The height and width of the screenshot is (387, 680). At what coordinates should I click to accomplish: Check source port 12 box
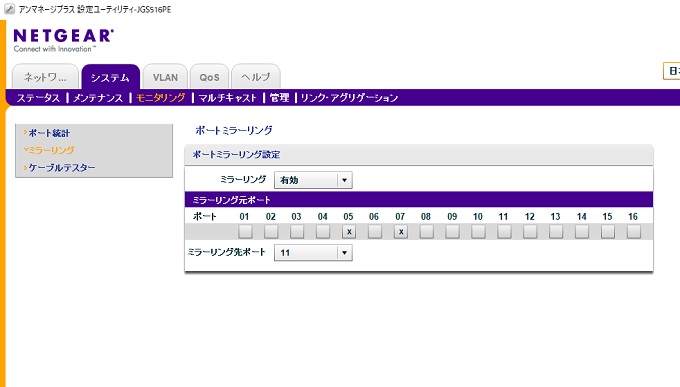[x=530, y=232]
